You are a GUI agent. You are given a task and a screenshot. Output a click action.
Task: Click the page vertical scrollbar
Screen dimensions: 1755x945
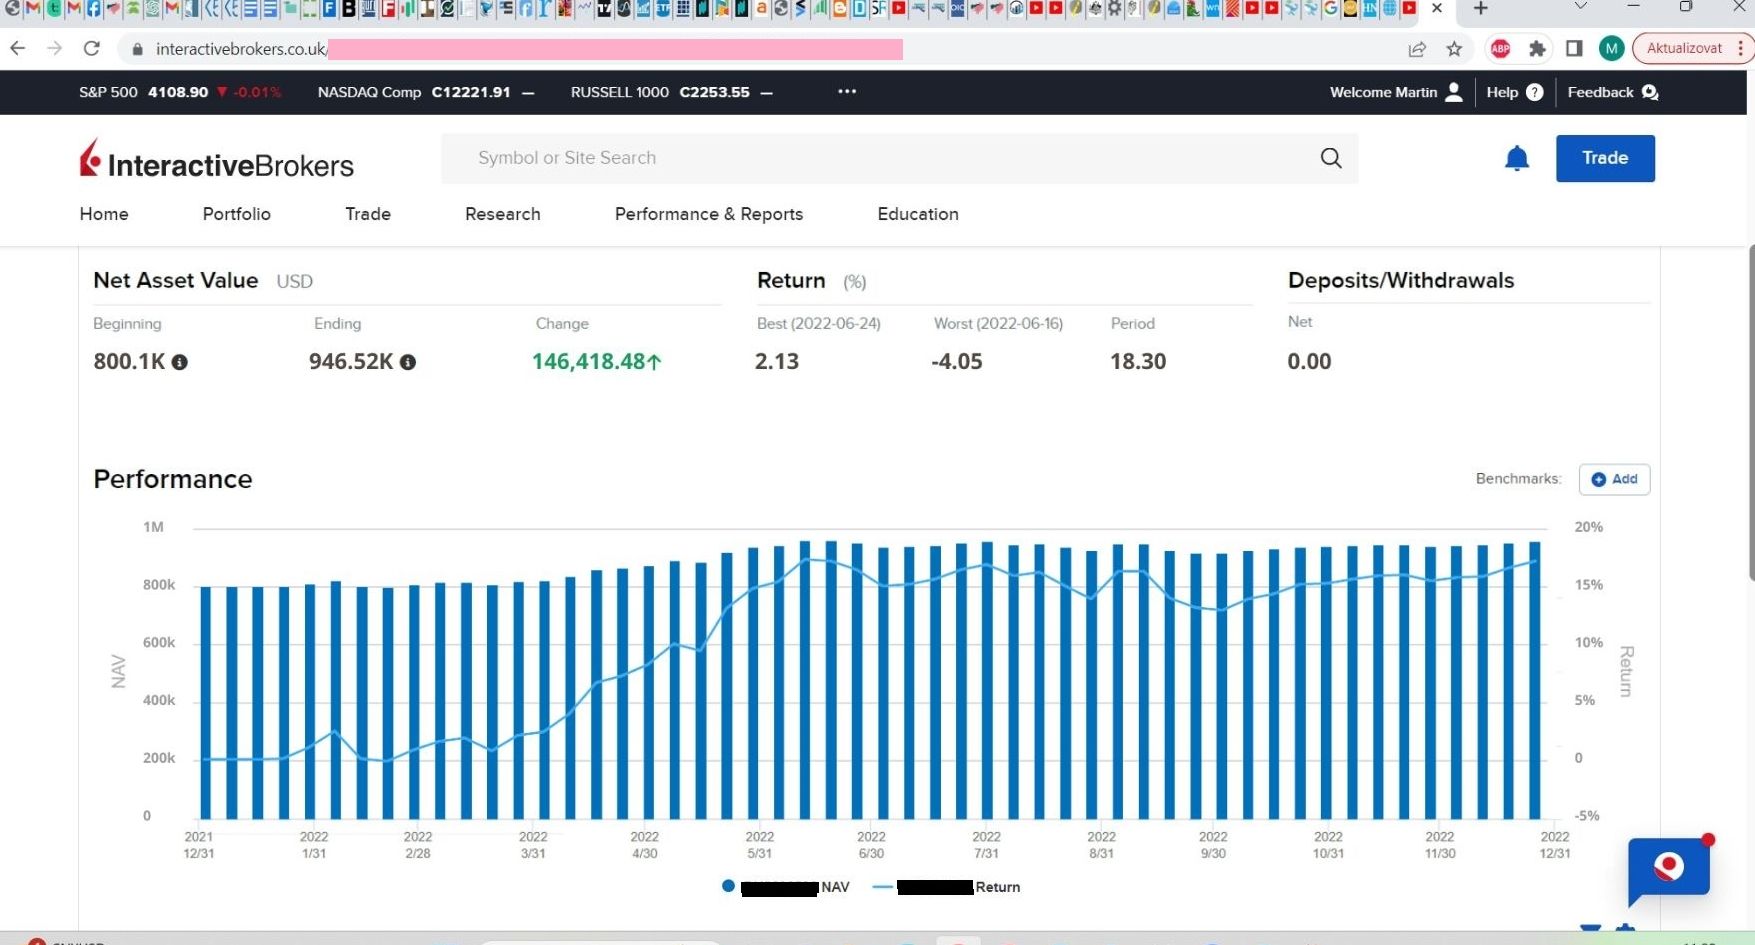[x=1751, y=412]
